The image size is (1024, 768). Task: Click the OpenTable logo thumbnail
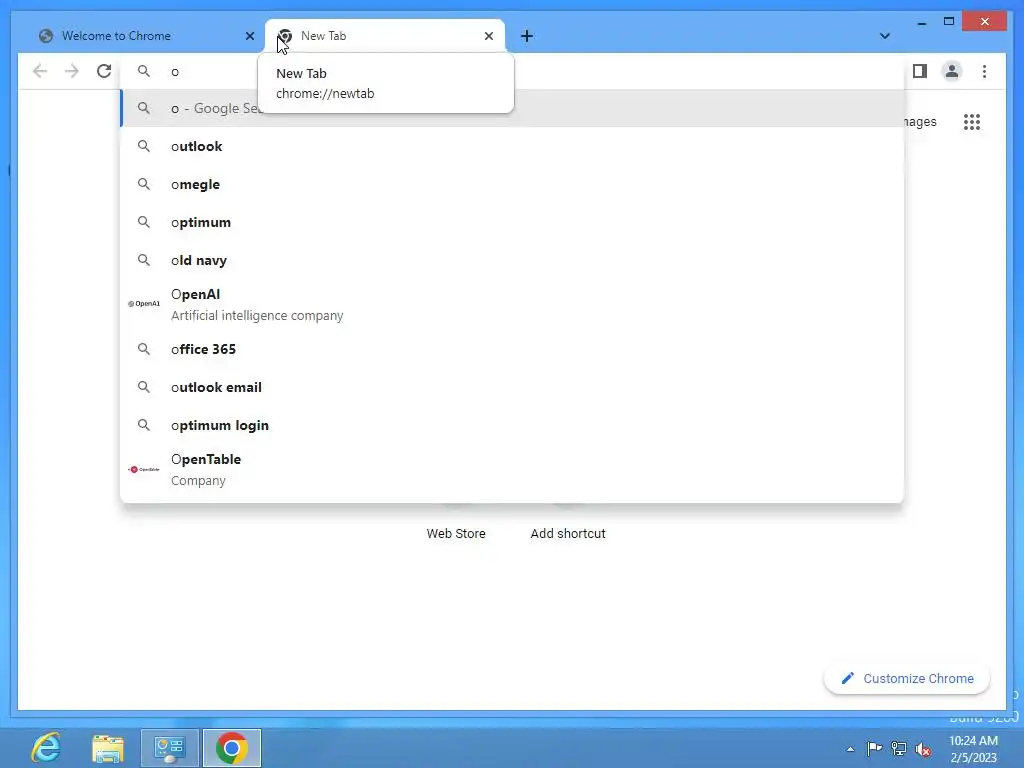pyautogui.click(x=144, y=470)
